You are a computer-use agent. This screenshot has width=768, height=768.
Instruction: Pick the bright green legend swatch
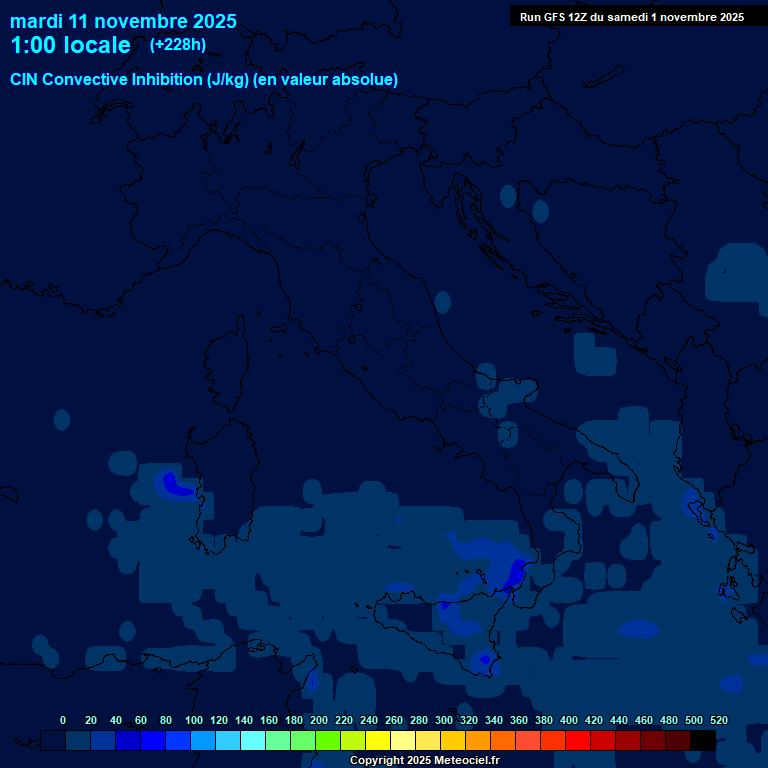[x=328, y=740]
